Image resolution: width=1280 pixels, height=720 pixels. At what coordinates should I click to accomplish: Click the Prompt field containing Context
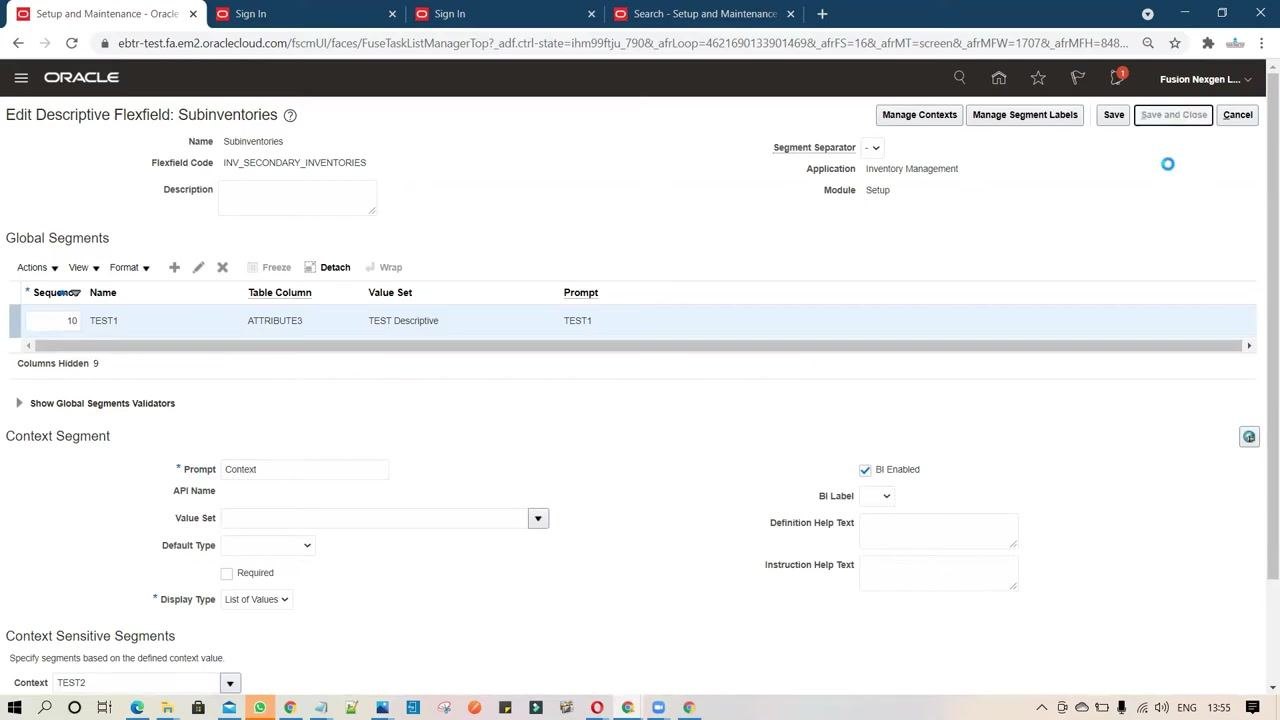click(x=304, y=470)
